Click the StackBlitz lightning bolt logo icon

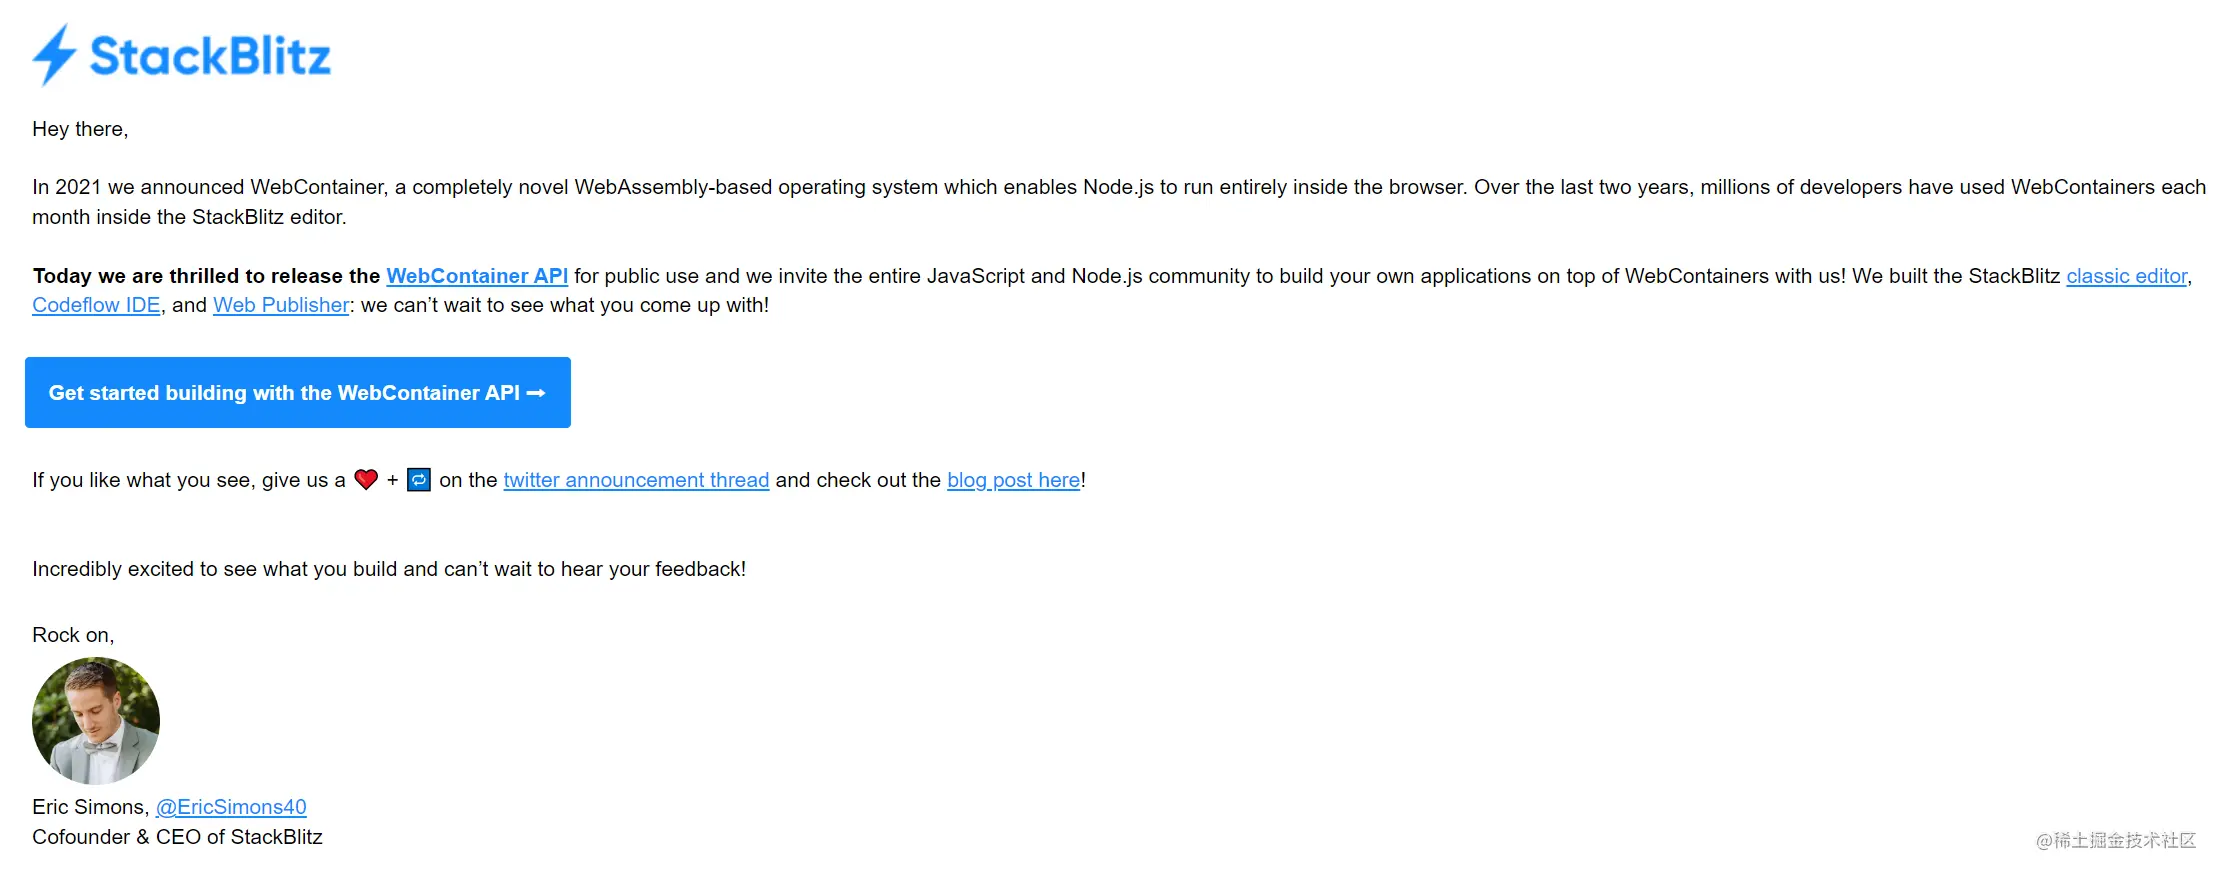coord(54,55)
